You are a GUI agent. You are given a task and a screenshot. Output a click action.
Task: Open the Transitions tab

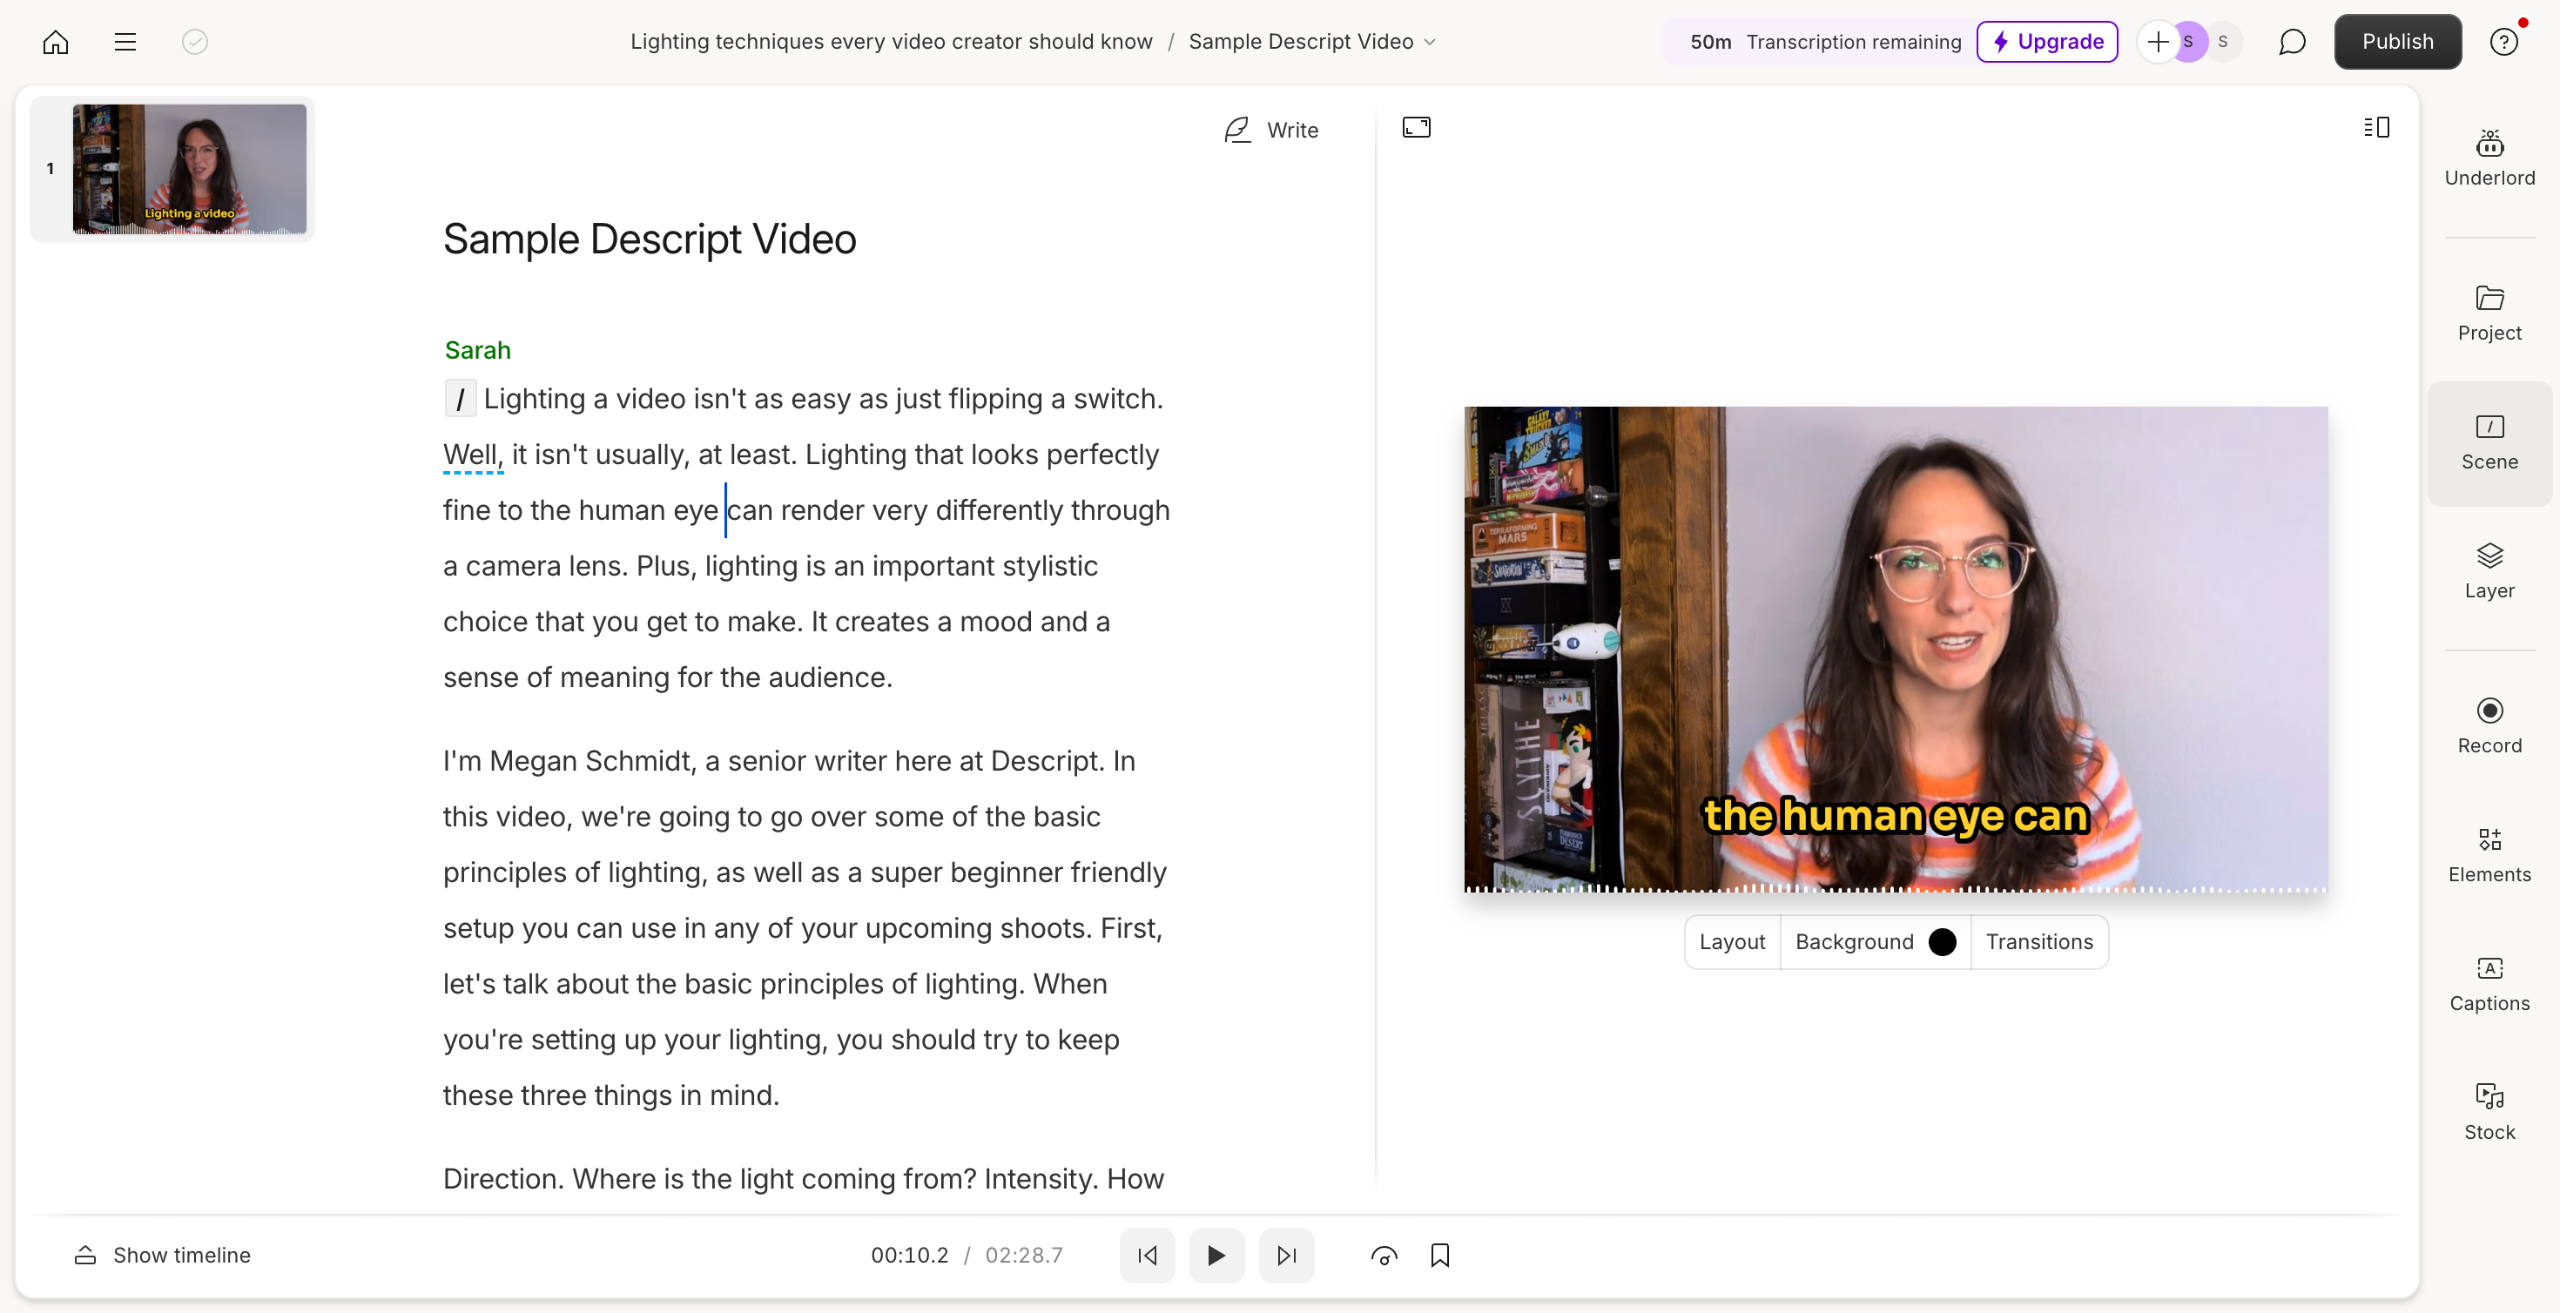click(x=2039, y=942)
